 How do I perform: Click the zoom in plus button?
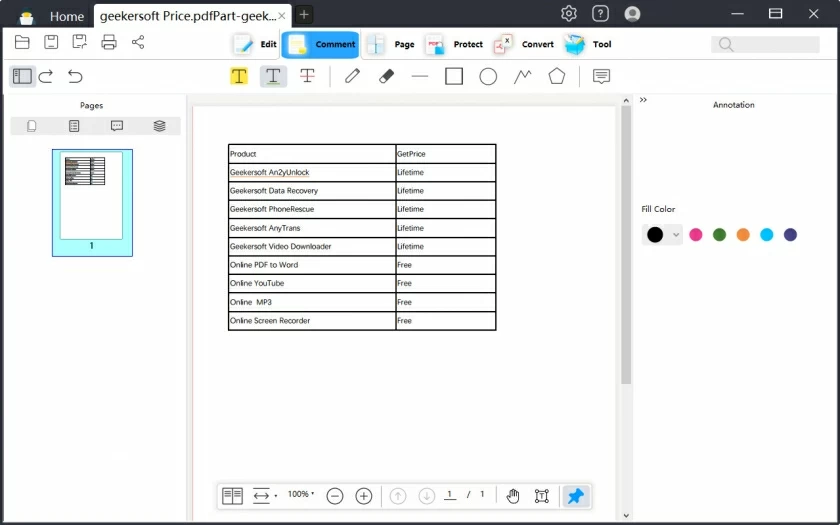(364, 496)
